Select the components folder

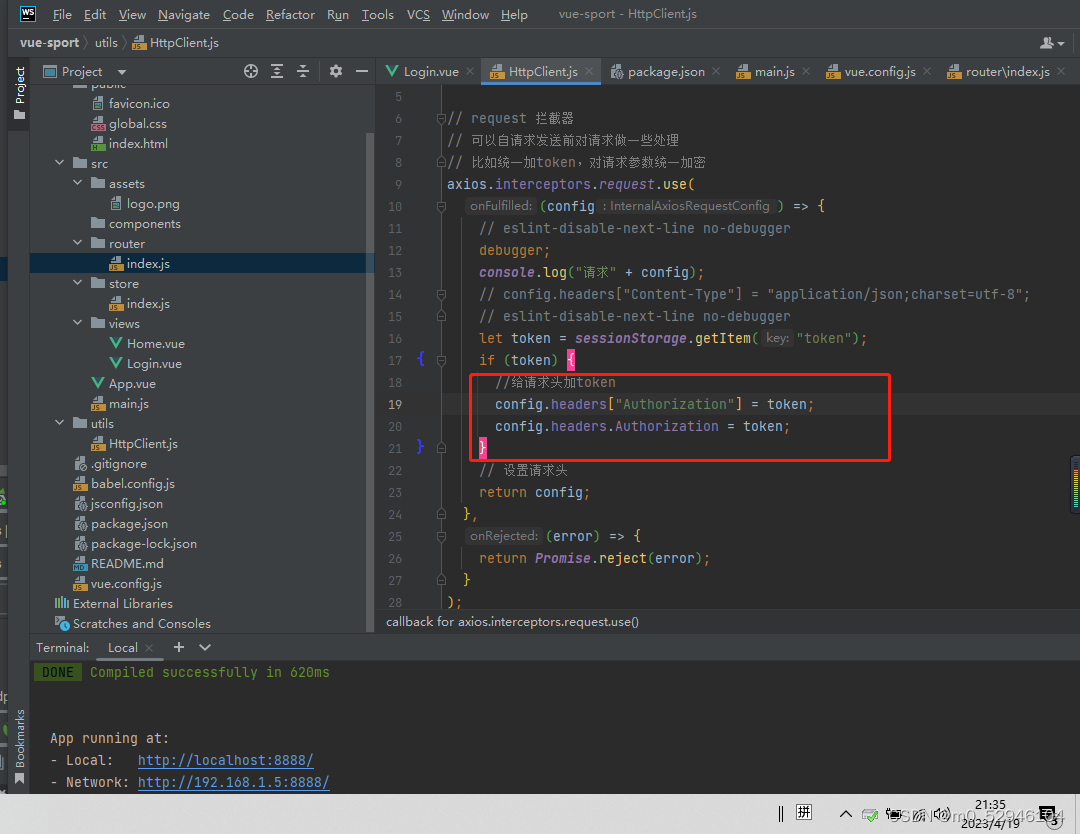[136, 223]
